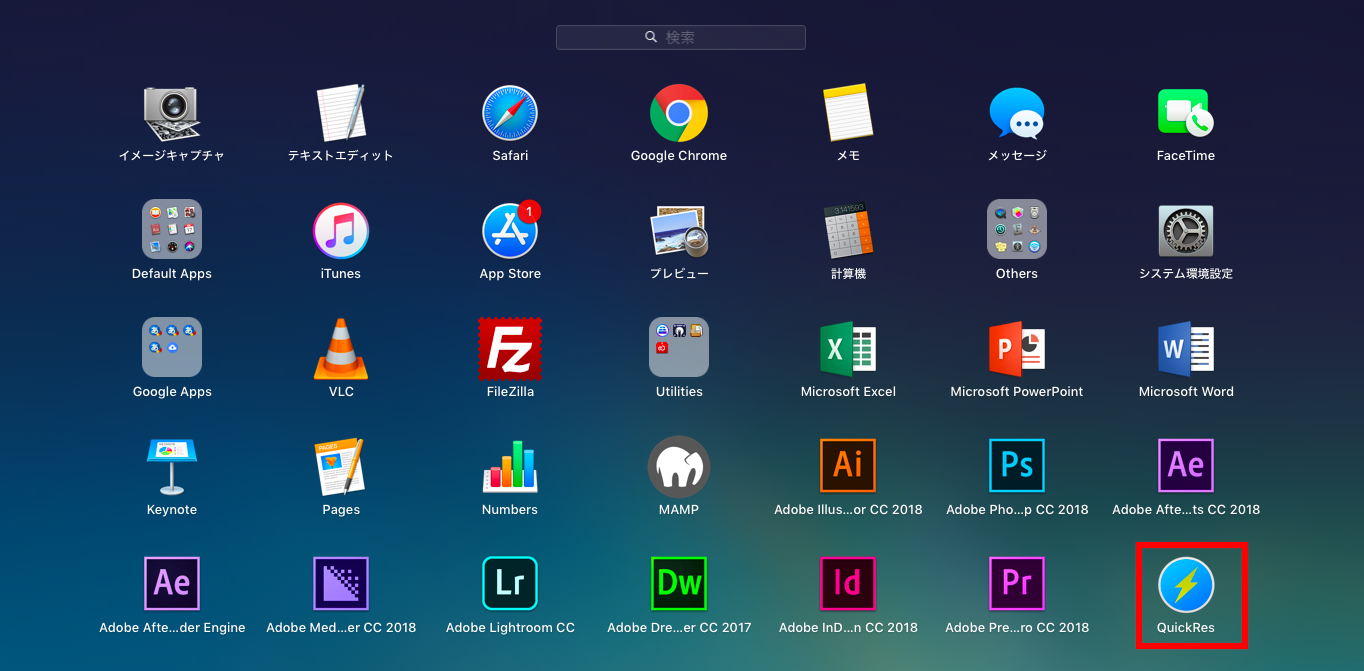1364x671 pixels.
Task: Open App Store with update badge
Action: coord(510,231)
